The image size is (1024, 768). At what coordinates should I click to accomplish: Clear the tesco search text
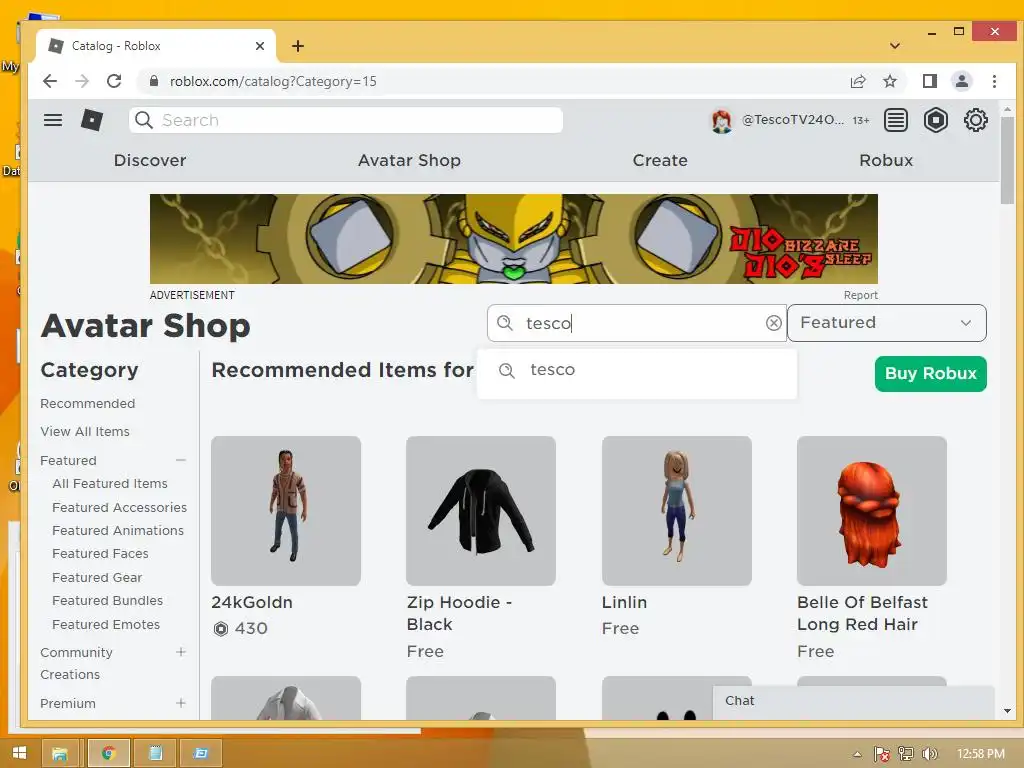click(773, 323)
